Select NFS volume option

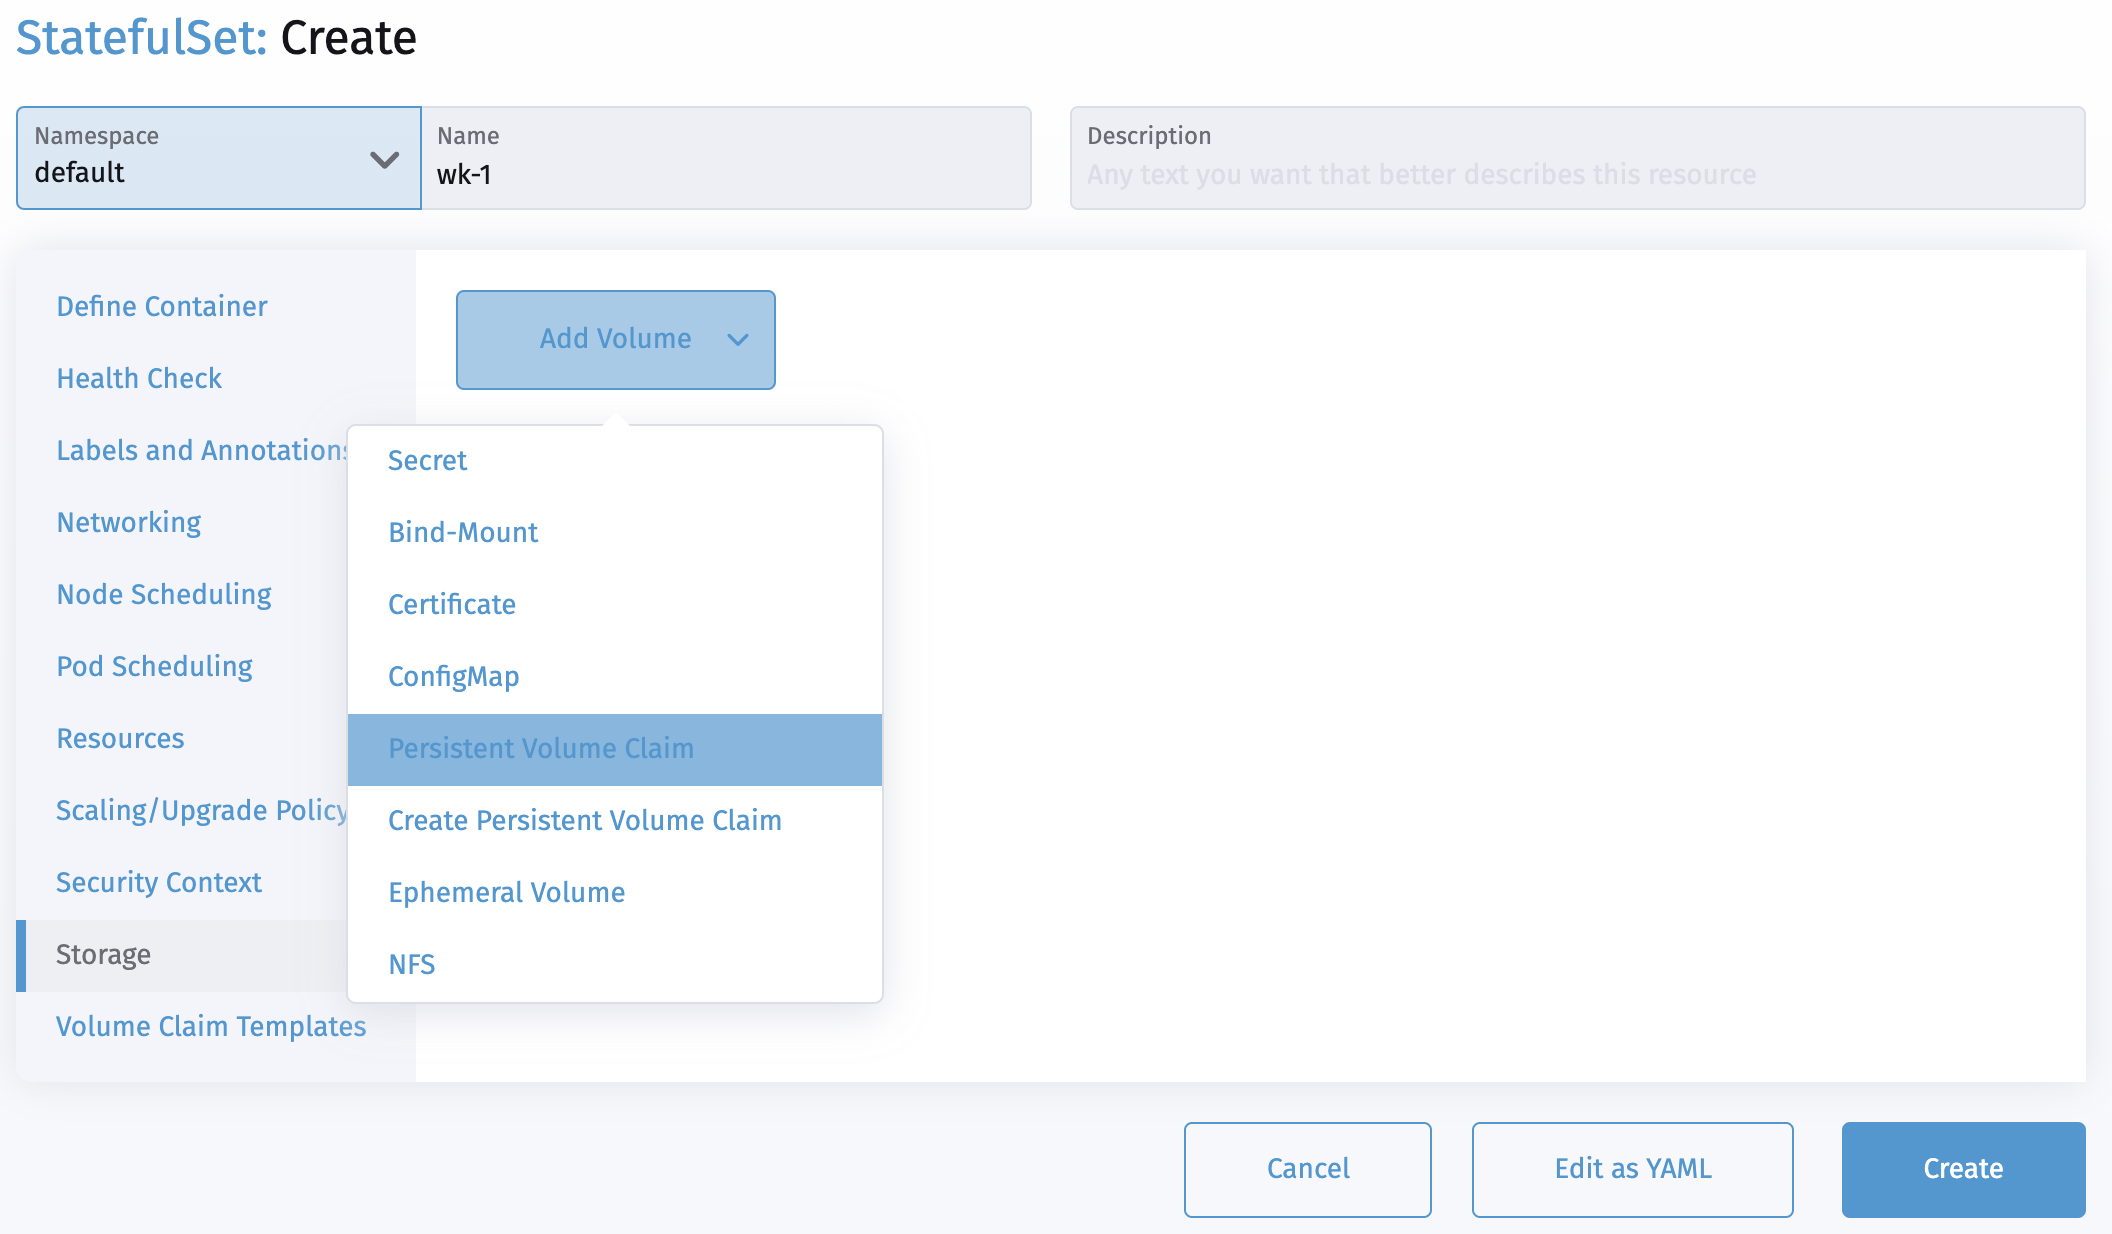coord(411,964)
